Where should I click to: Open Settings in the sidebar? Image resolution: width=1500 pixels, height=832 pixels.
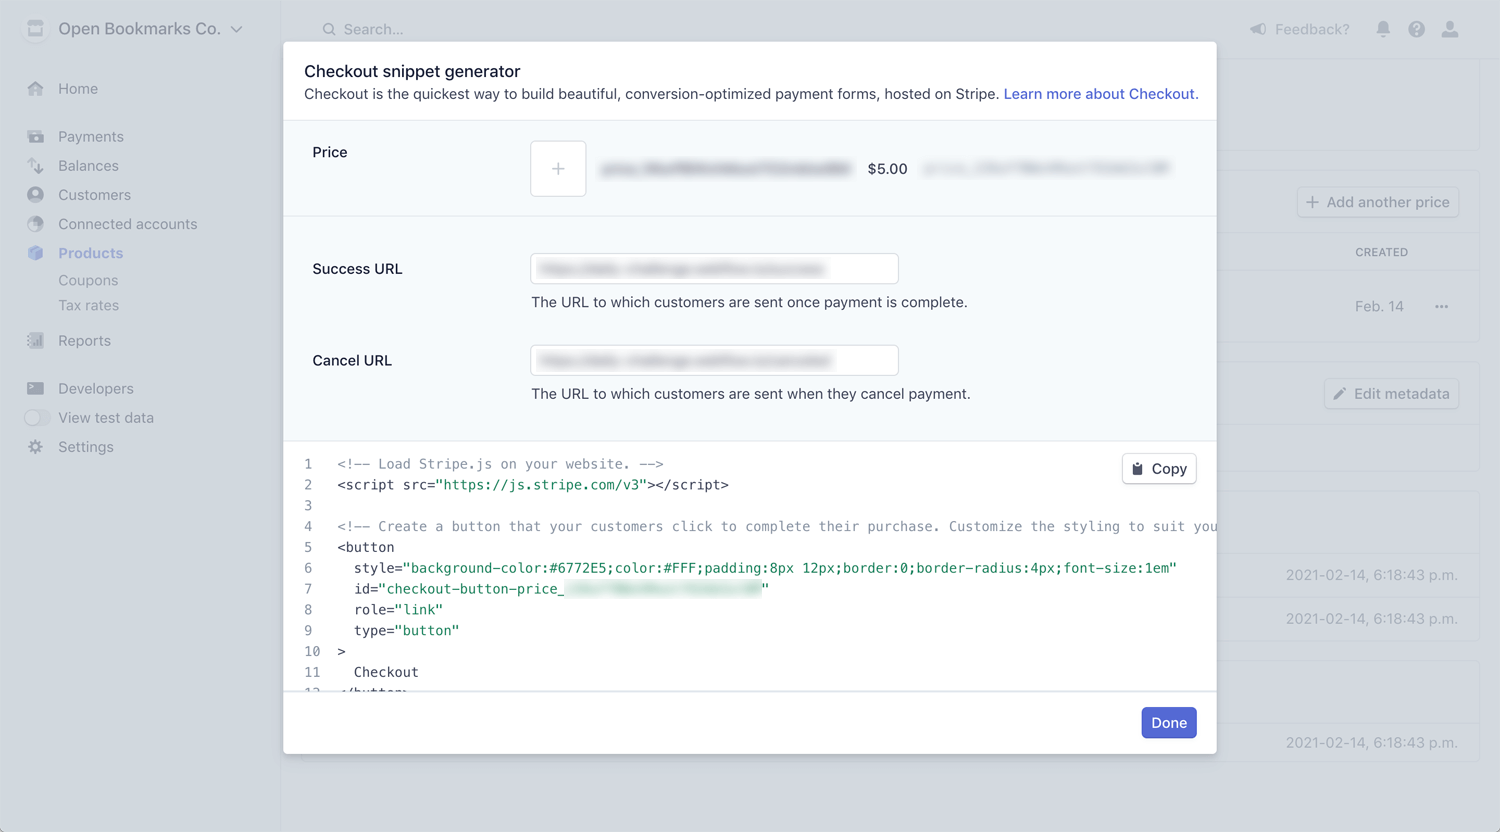pyautogui.click(x=86, y=447)
